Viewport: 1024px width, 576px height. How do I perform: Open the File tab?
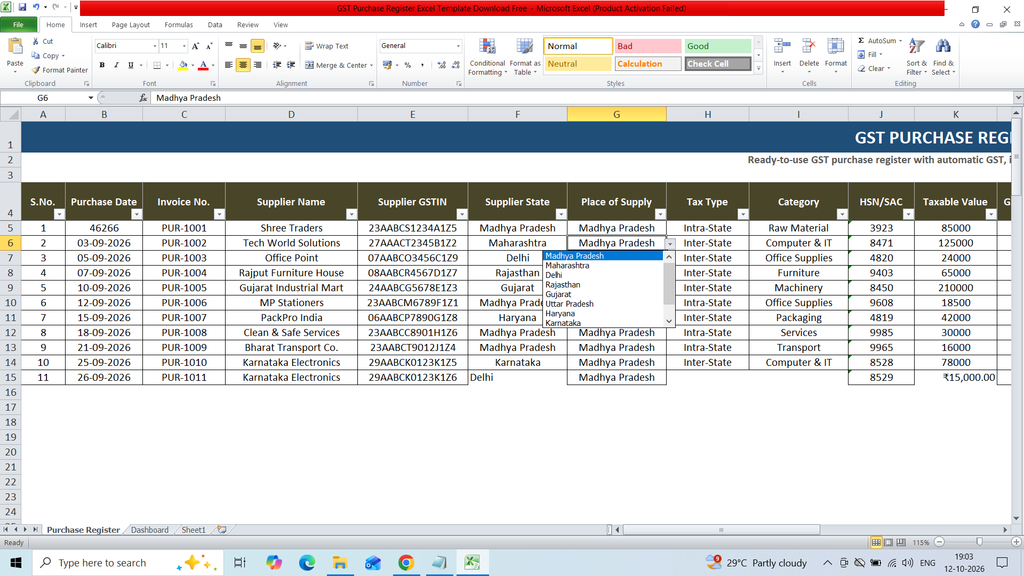(18, 25)
